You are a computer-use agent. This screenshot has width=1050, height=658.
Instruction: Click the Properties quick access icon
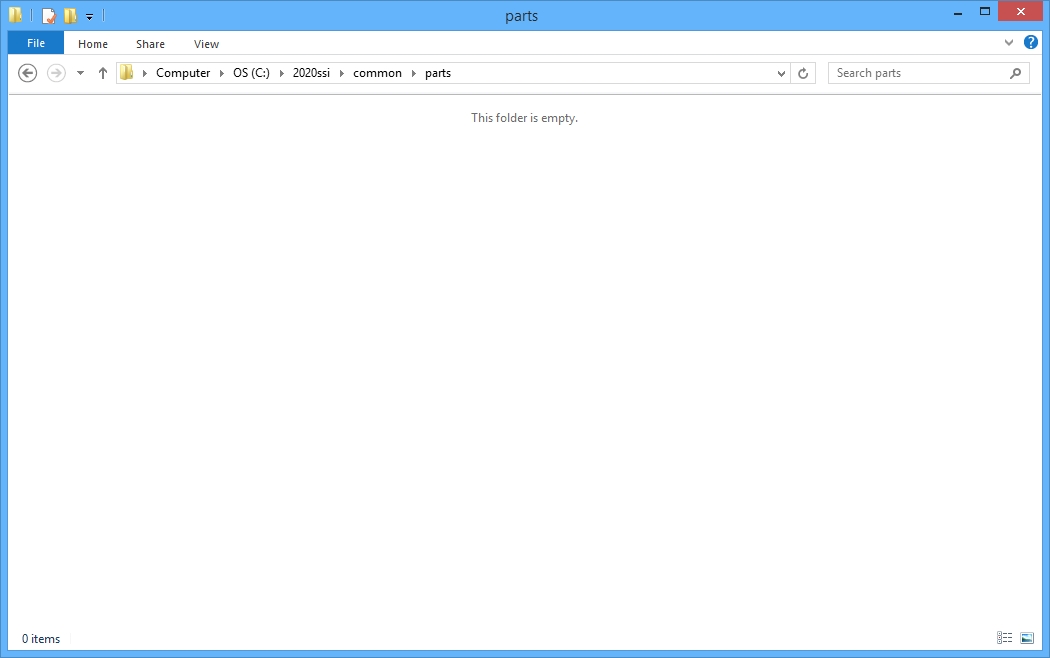(x=48, y=15)
